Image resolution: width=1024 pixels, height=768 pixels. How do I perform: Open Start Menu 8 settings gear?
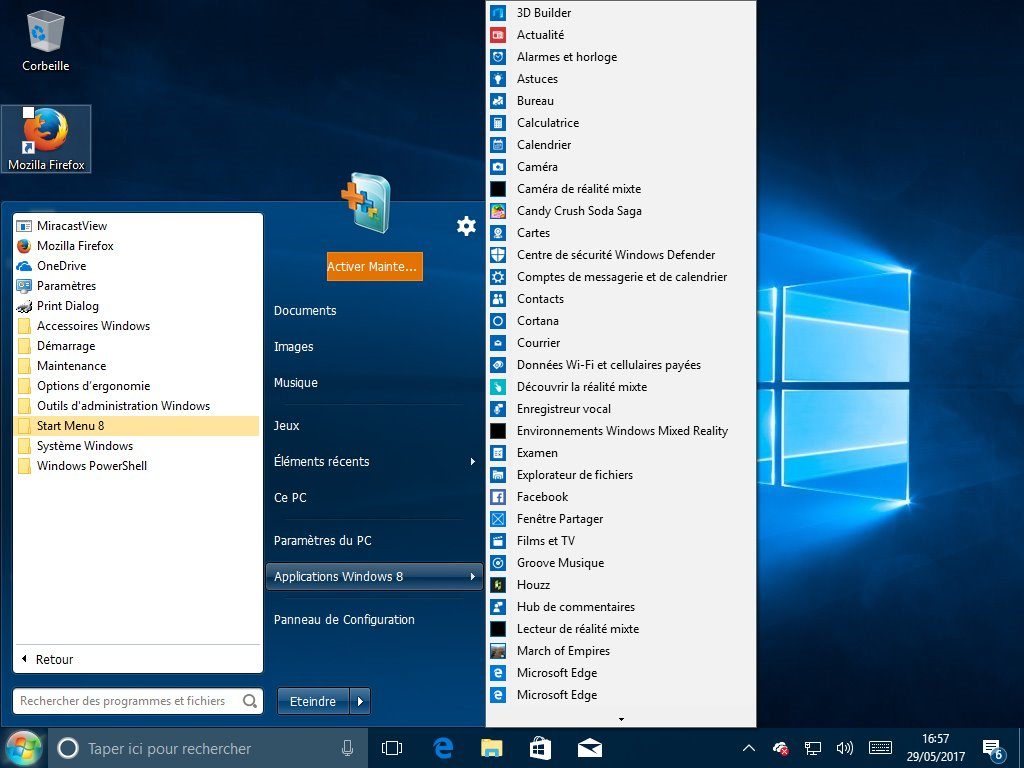tap(466, 226)
